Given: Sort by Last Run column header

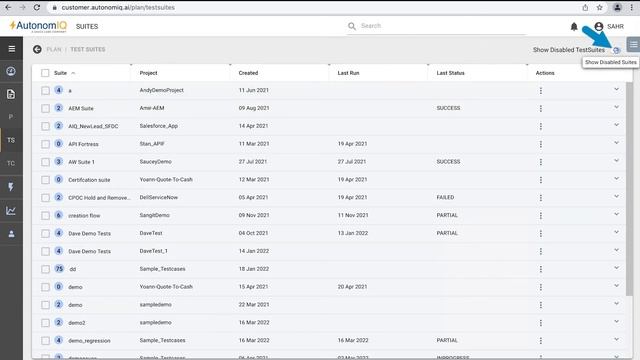Looking at the screenshot, I should pos(348,73).
